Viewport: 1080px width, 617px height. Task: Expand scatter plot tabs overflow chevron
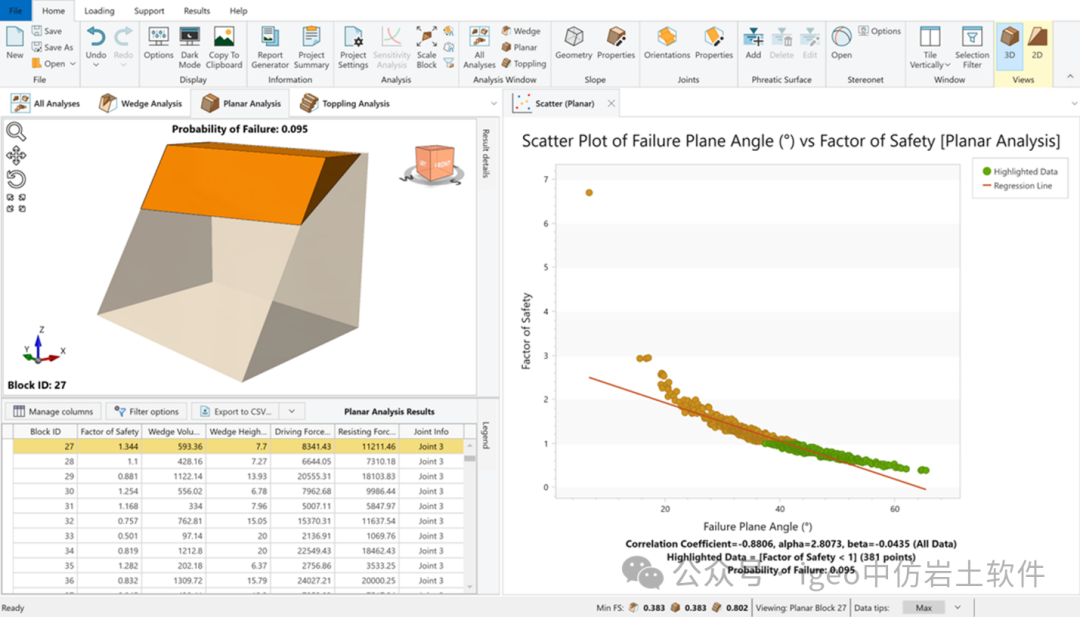pos(1074,103)
